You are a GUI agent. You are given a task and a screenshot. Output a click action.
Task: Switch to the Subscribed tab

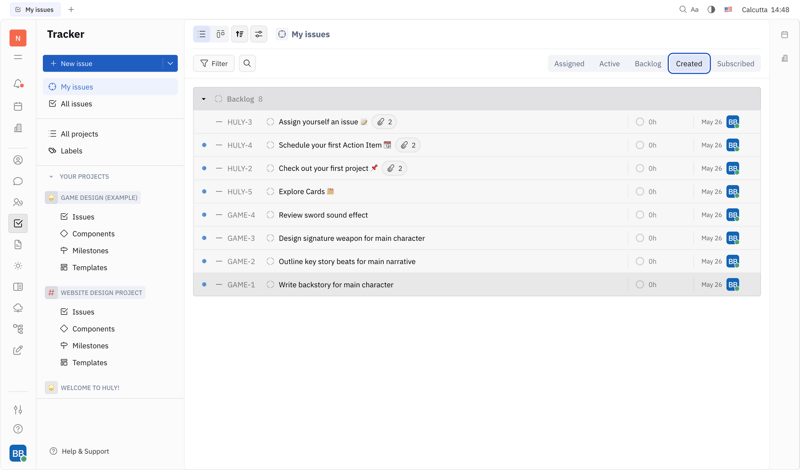735,64
